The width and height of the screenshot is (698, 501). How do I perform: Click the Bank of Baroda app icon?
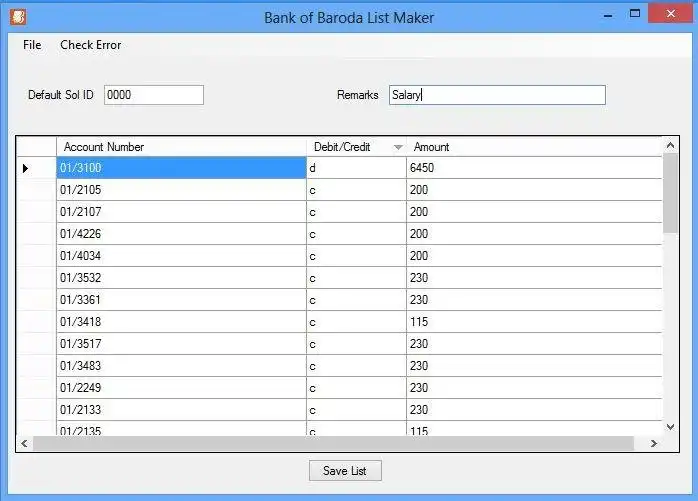(x=18, y=17)
